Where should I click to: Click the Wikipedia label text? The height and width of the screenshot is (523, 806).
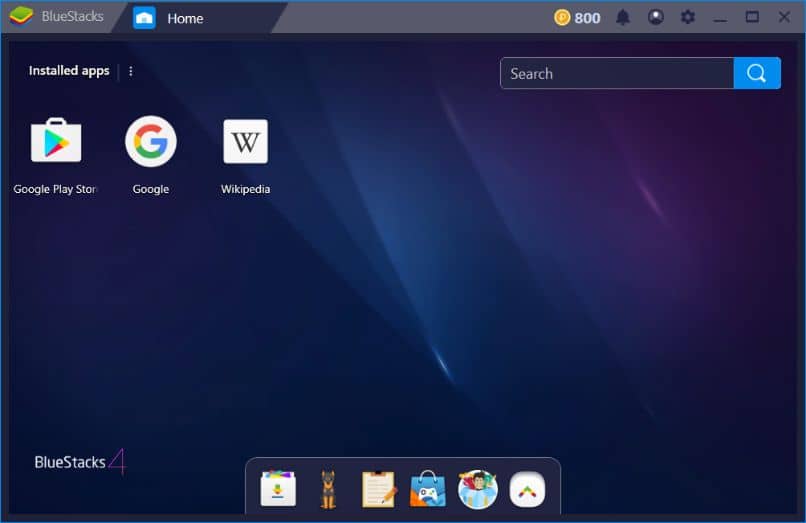[245, 189]
